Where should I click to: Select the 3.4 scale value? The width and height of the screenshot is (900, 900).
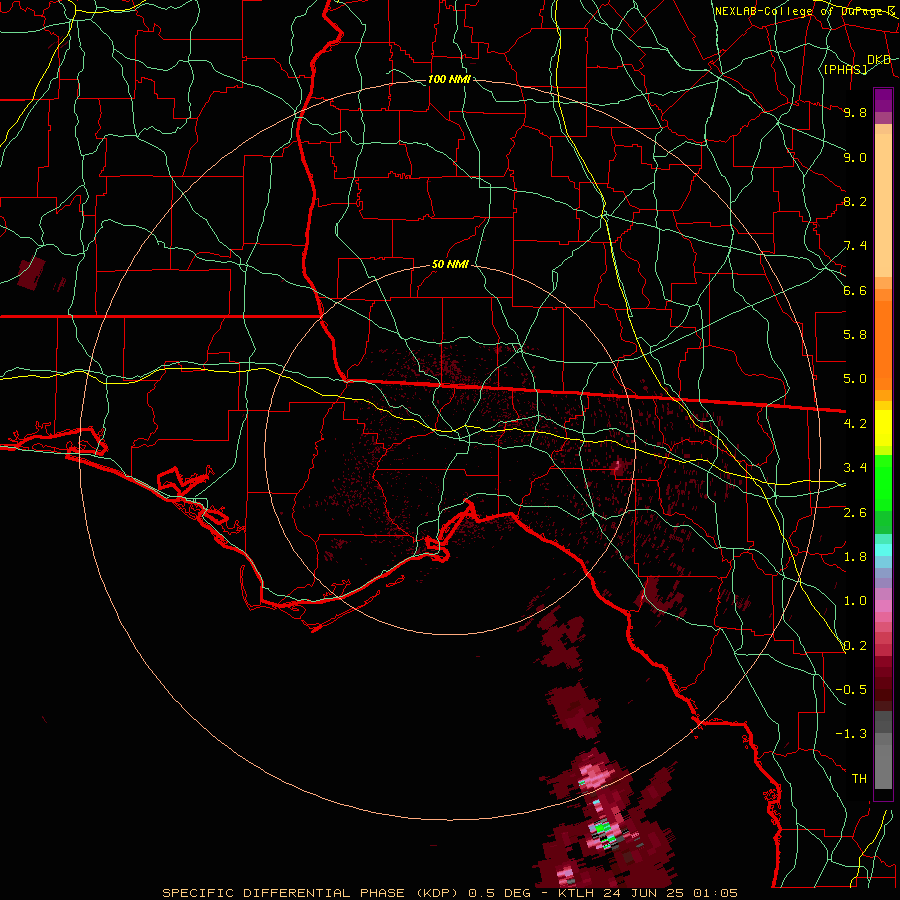[855, 468]
